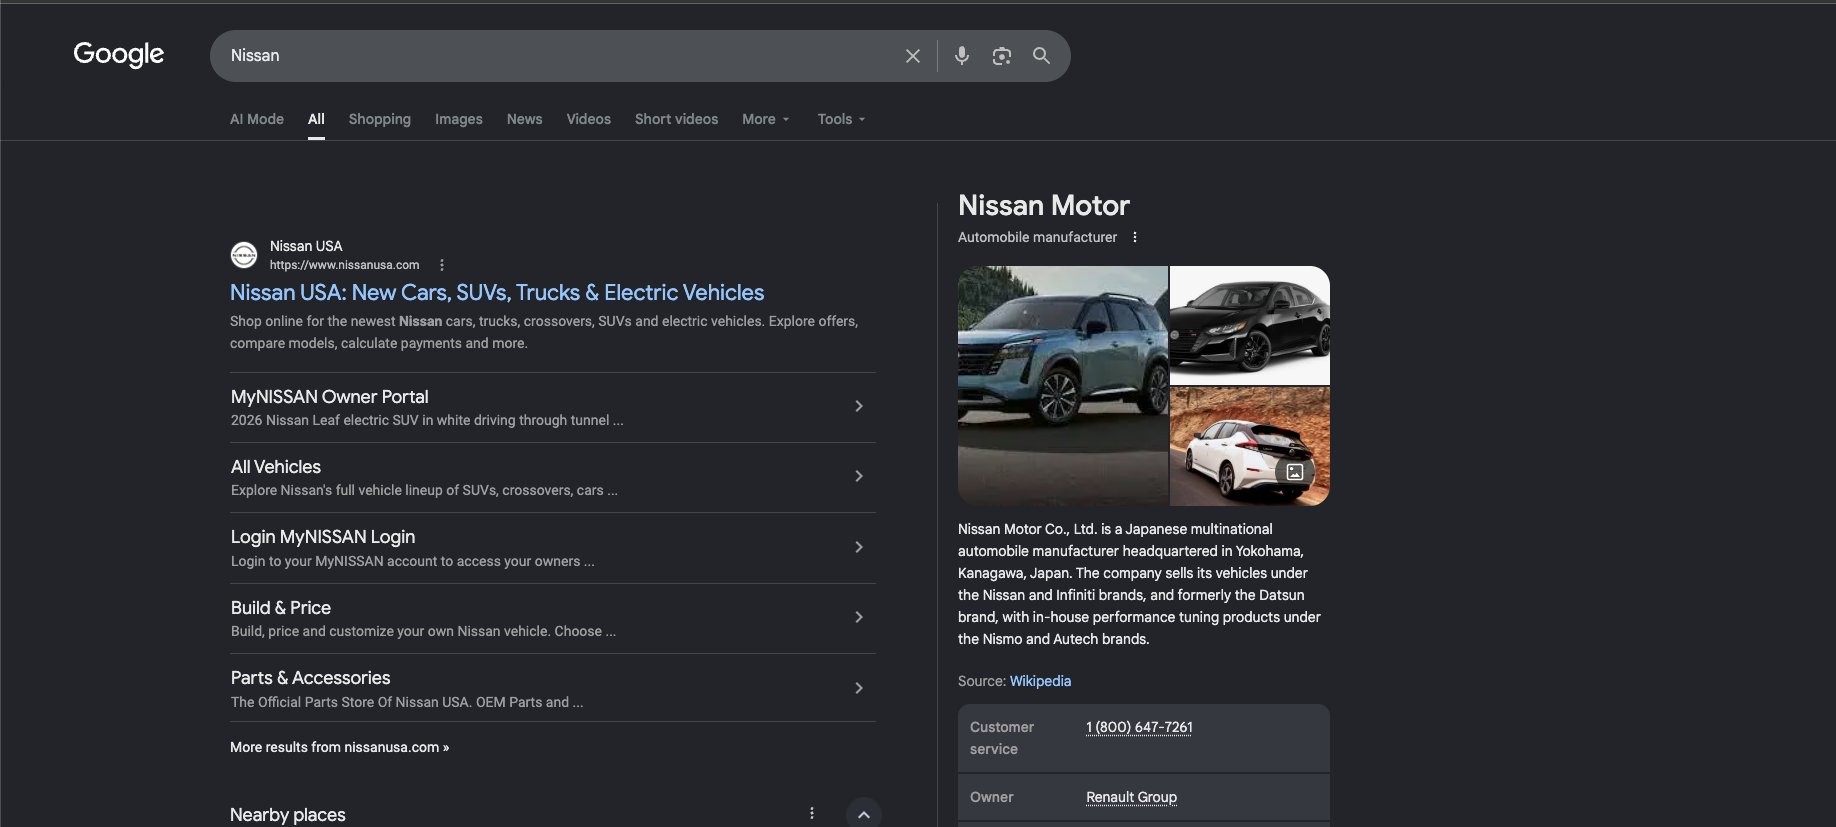Open the black Nissan sedan photo
The image size is (1836, 827).
point(1250,325)
